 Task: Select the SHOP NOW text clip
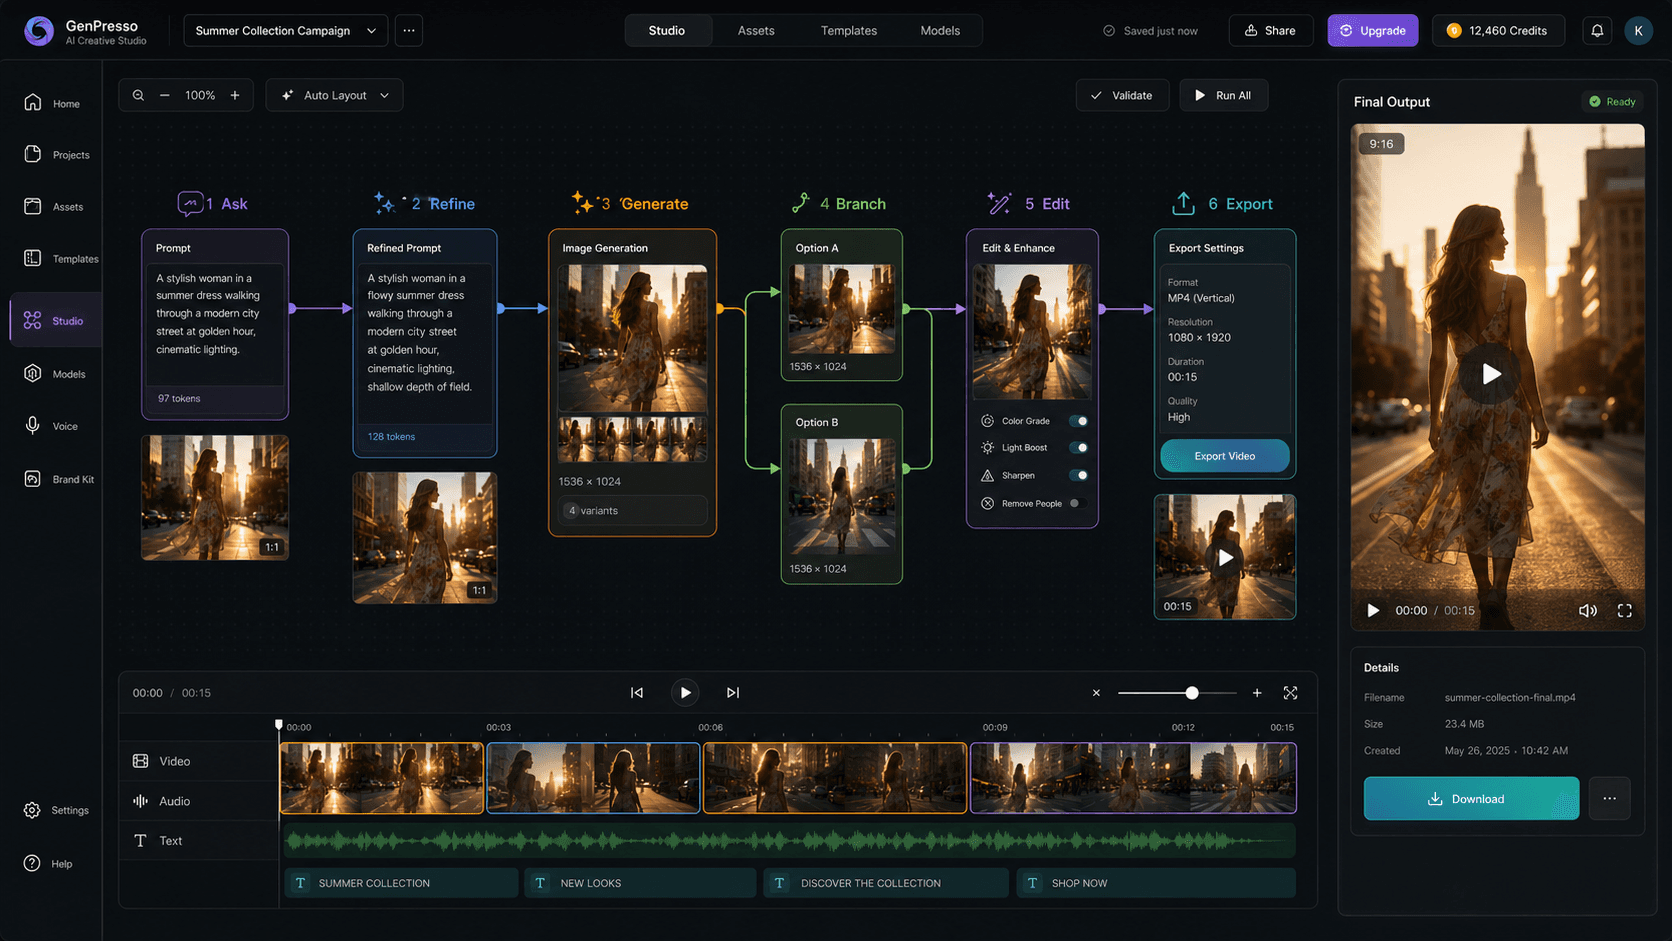(1156, 883)
